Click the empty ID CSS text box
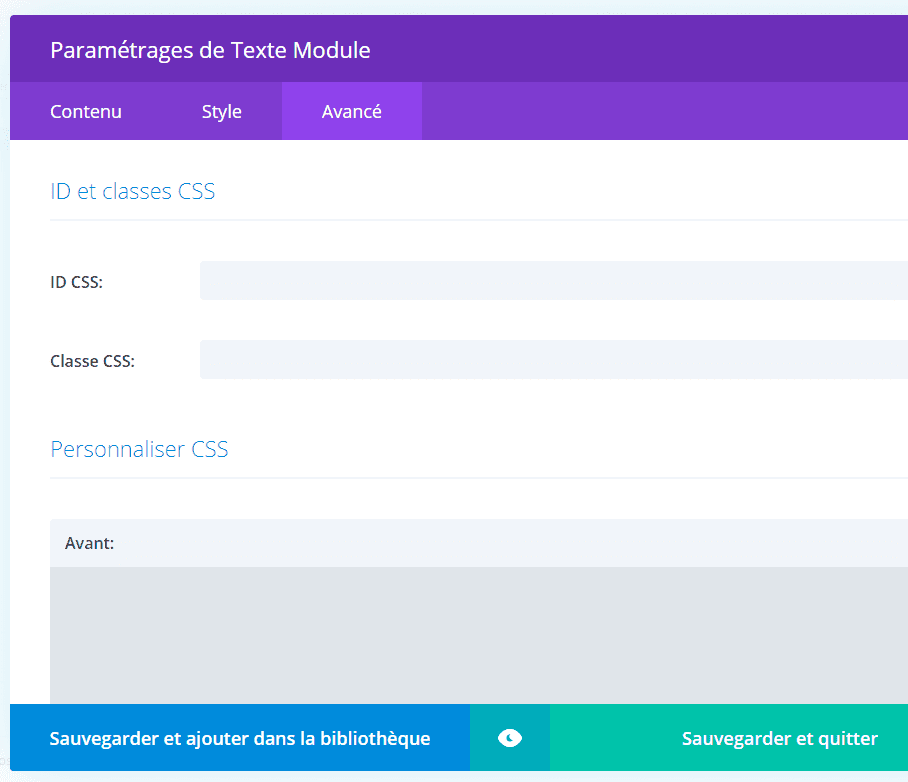Screen dimensions: 908x782 coord(550,281)
